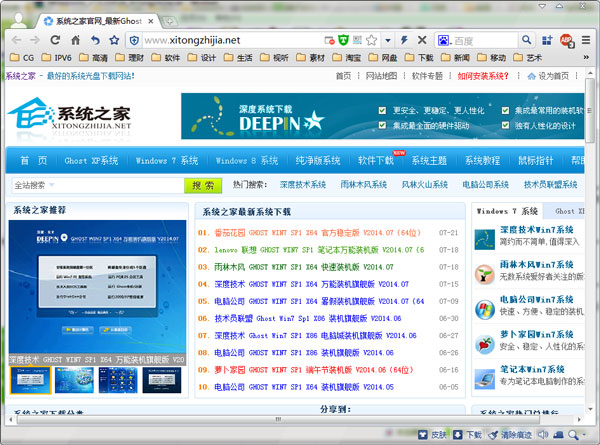Click the blue security shield in address bar
The width and height of the screenshot is (600, 445).
(134, 40)
